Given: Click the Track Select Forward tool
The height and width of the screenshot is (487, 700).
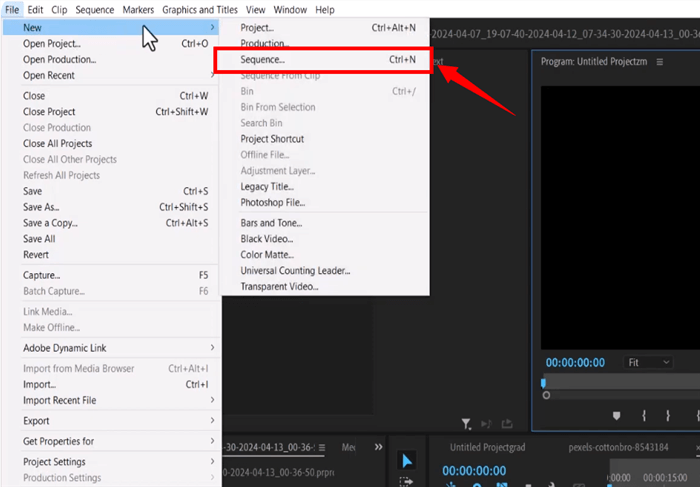Looking at the screenshot, I should coord(407,481).
